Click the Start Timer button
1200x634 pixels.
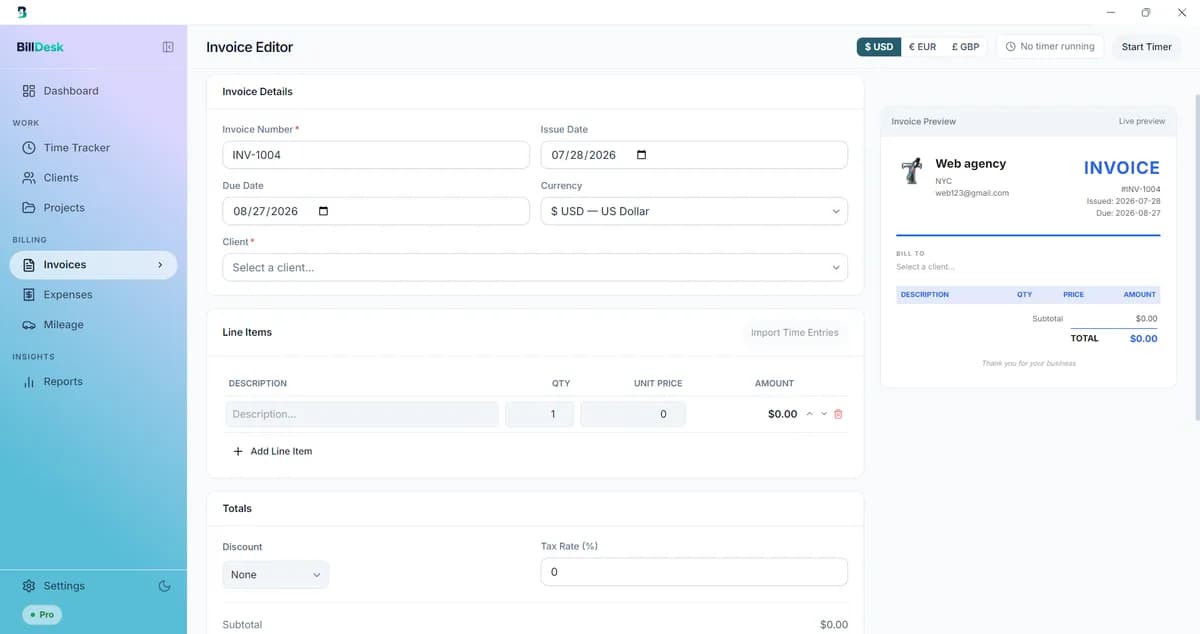click(x=1146, y=47)
